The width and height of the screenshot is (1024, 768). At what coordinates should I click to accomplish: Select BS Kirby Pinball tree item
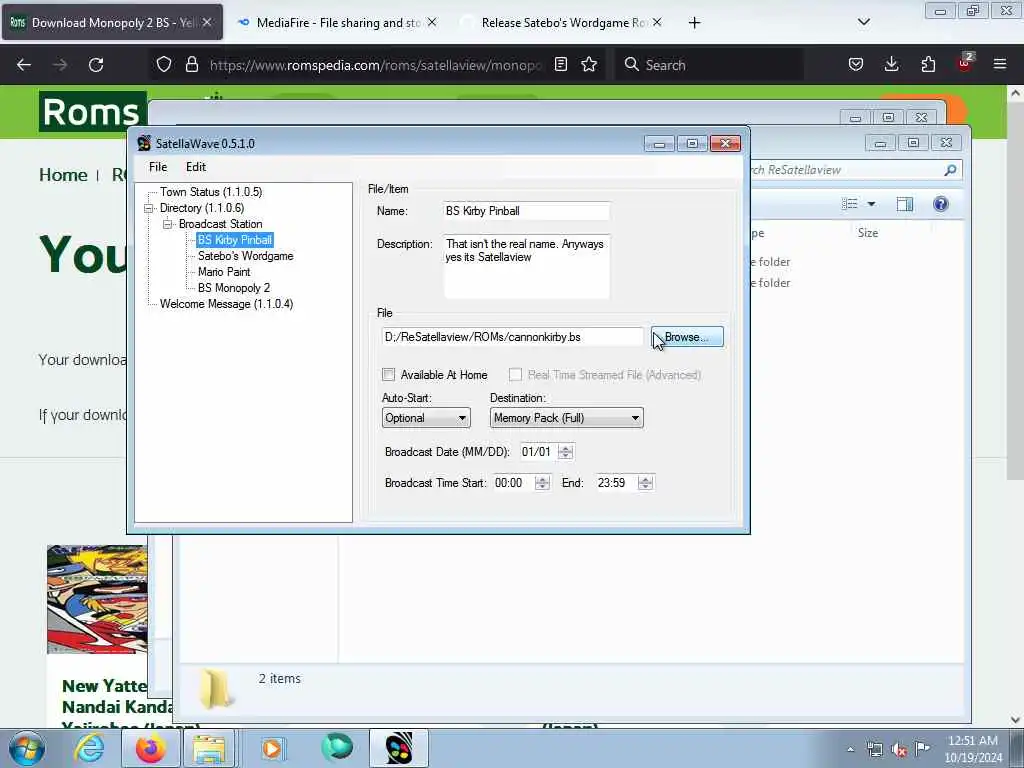pos(235,240)
